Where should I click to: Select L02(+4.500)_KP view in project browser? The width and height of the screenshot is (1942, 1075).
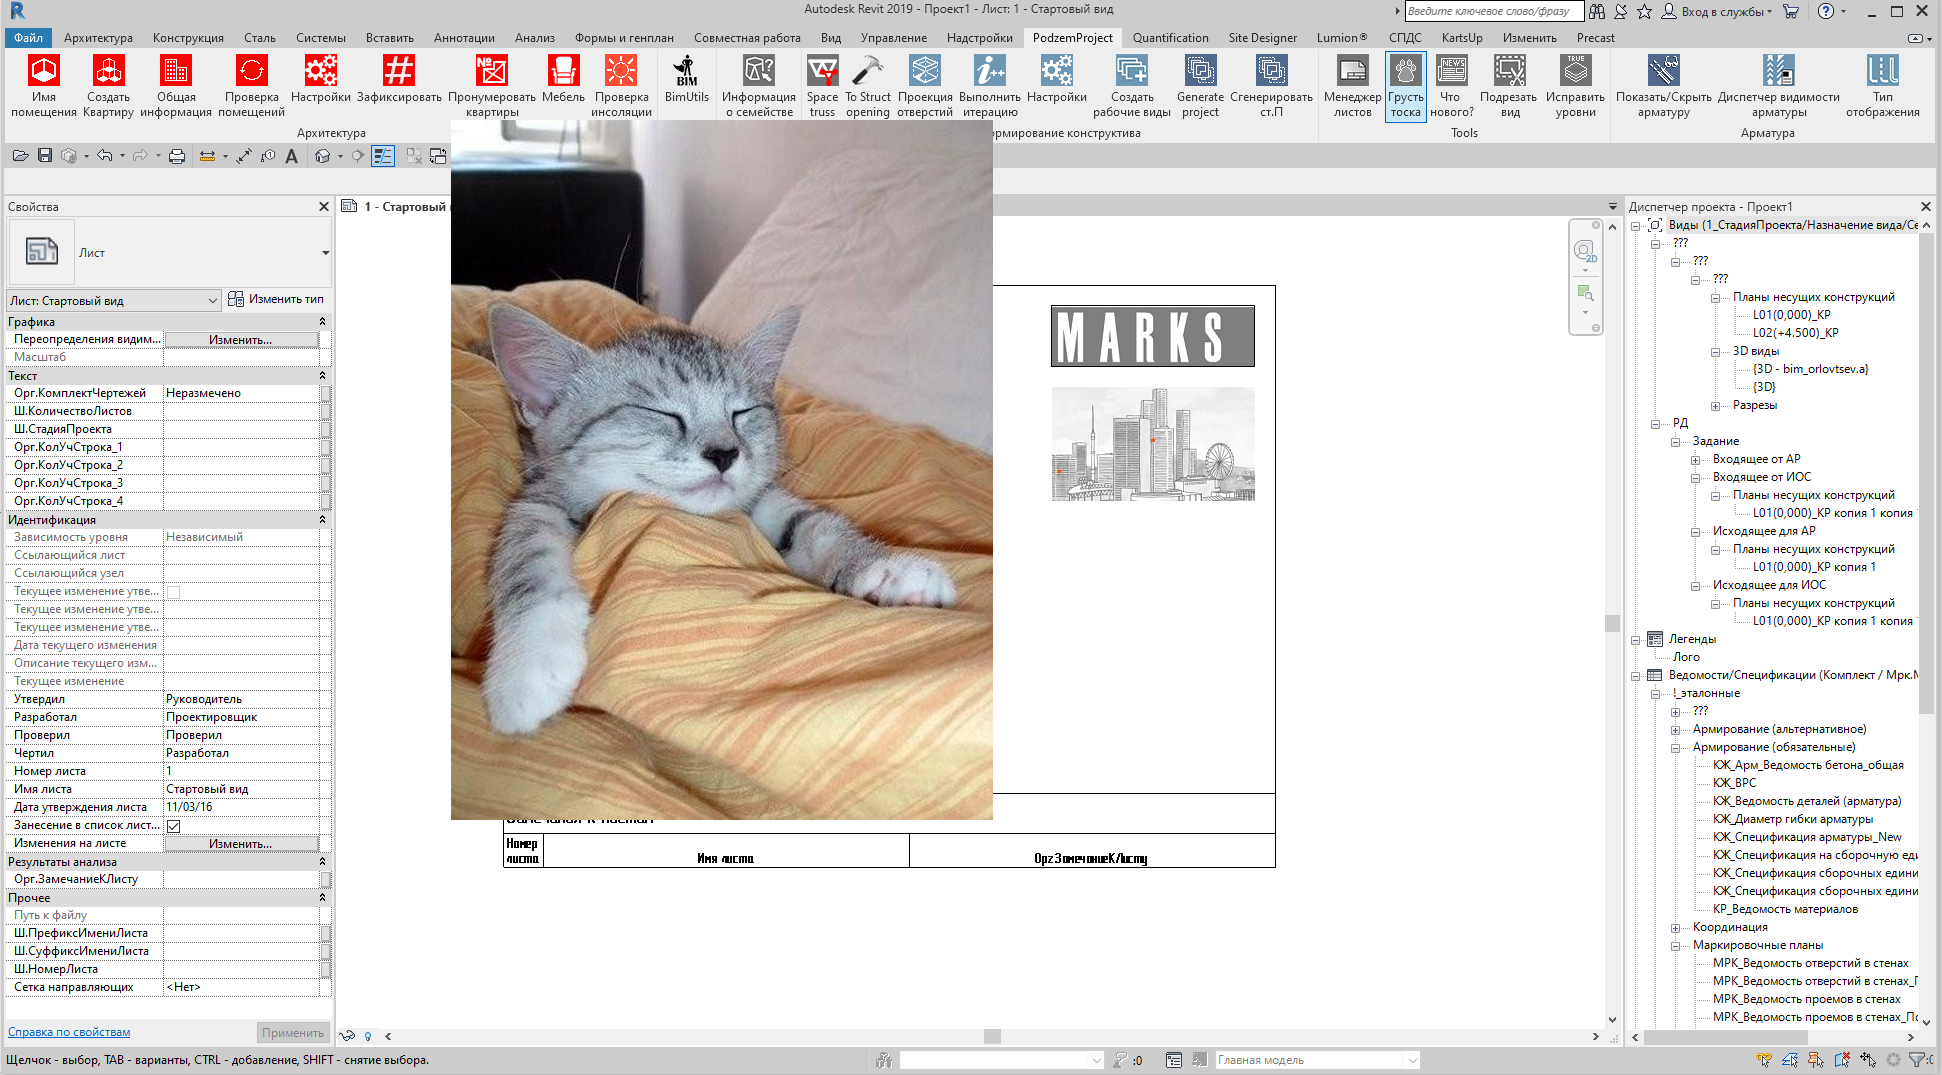[x=1795, y=333]
